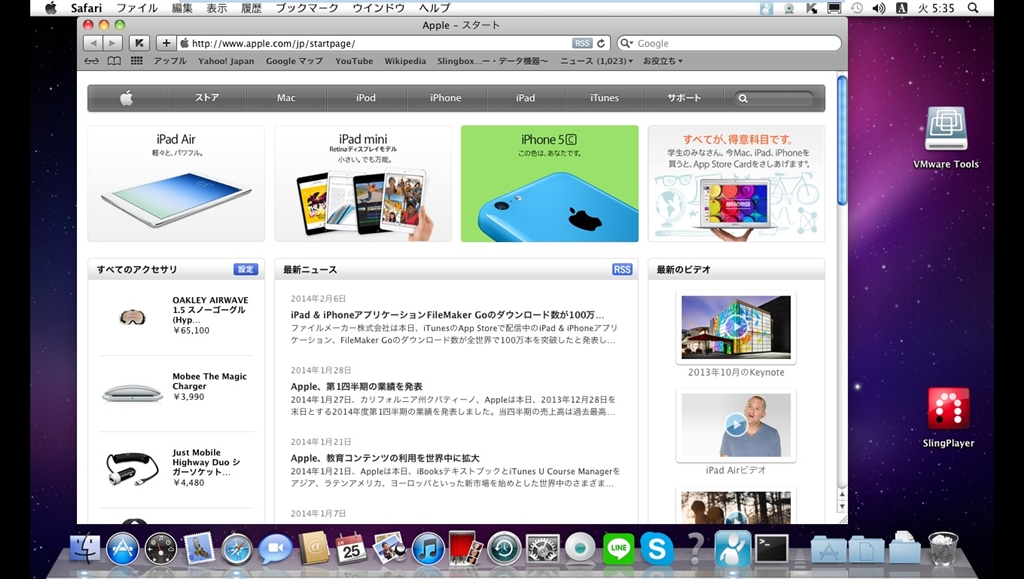Open the Google search engine dropdown
1024x579 pixels.
[626, 43]
